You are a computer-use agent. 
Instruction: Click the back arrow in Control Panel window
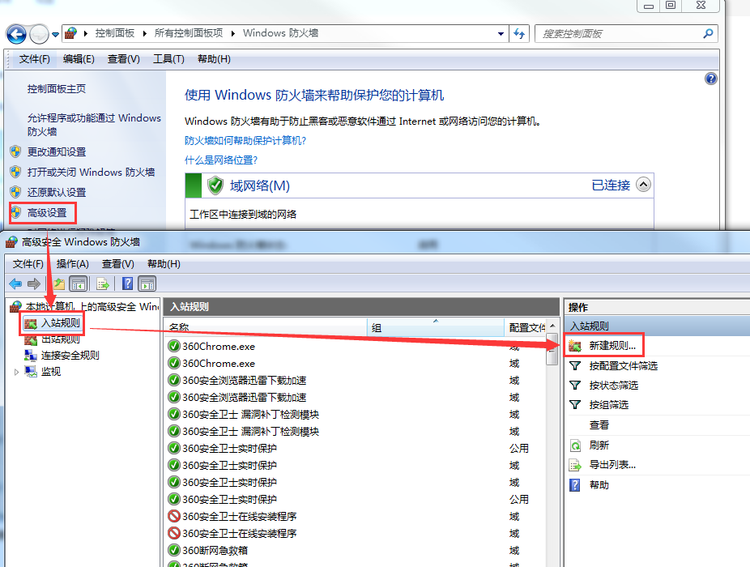(x=17, y=34)
